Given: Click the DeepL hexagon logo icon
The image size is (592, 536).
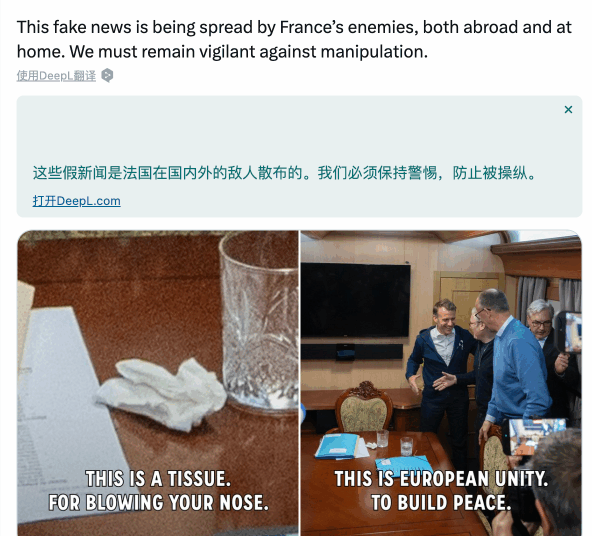Looking at the screenshot, I should pyautogui.click(x=108, y=75).
